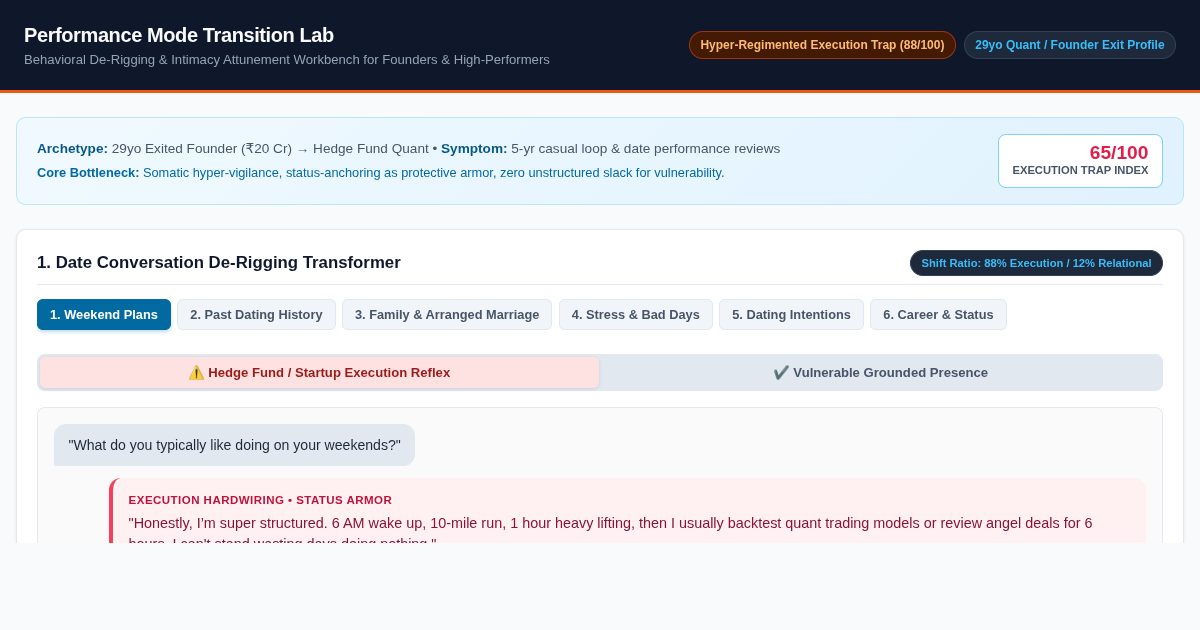Open the Career & Status tab
The height and width of the screenshot is (630, 1200).
[938, 315]
